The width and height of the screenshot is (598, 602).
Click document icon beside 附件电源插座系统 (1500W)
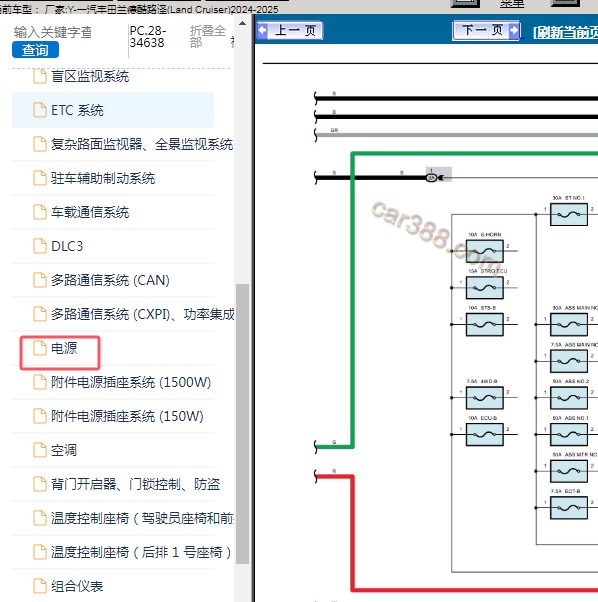(40, 382)
